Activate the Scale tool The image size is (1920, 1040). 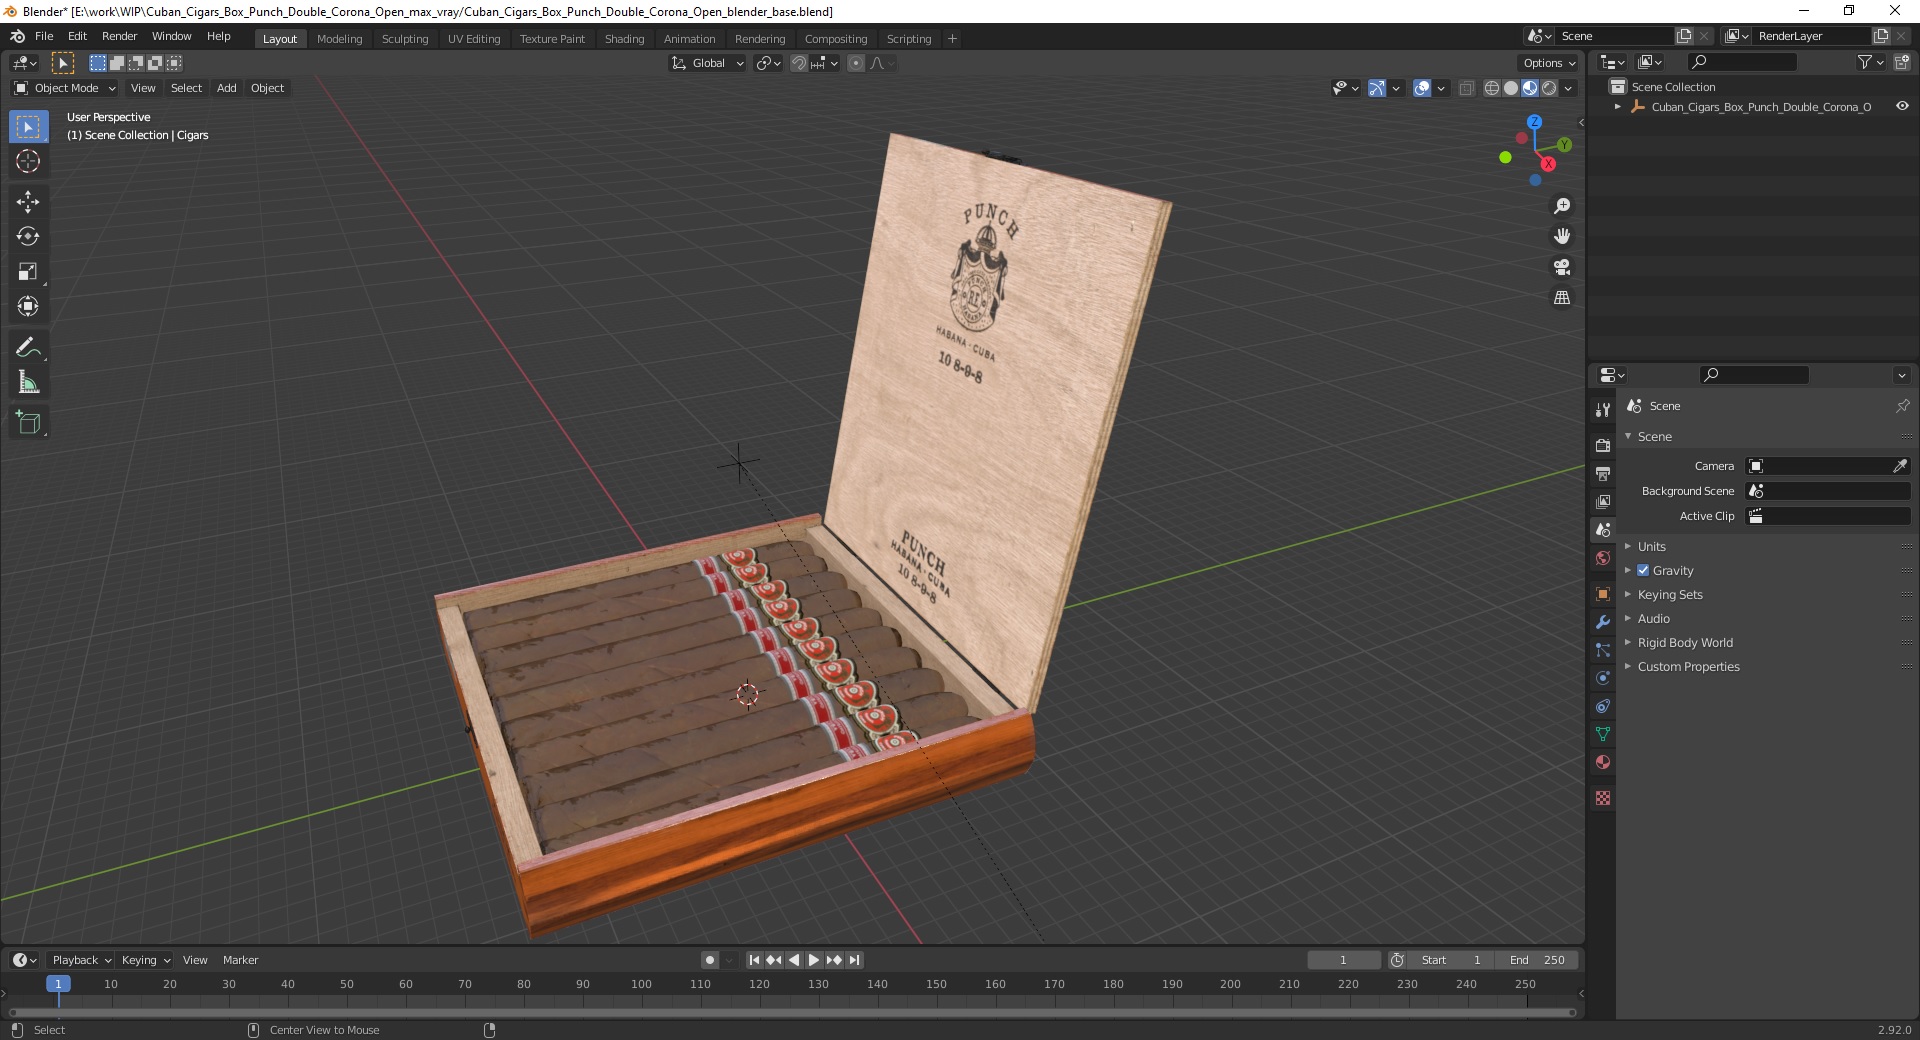pos(28,272)
